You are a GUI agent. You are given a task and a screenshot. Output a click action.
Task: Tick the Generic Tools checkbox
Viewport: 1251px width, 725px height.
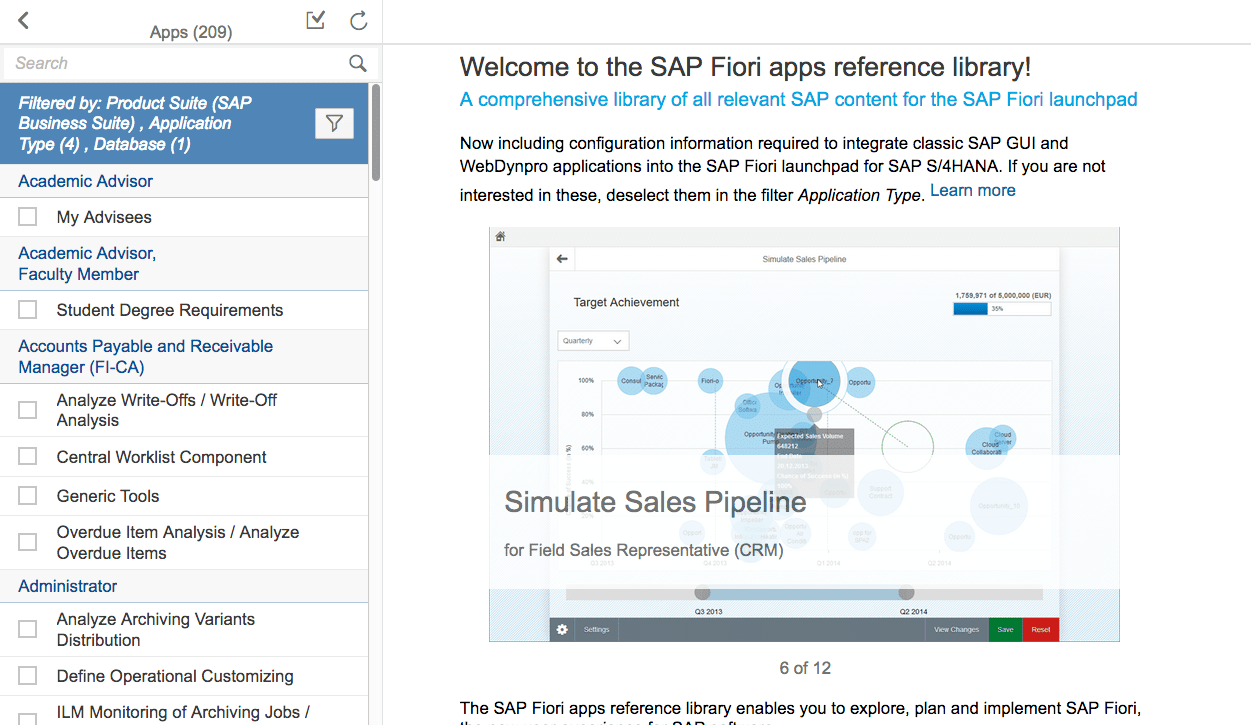click(28, 496)
